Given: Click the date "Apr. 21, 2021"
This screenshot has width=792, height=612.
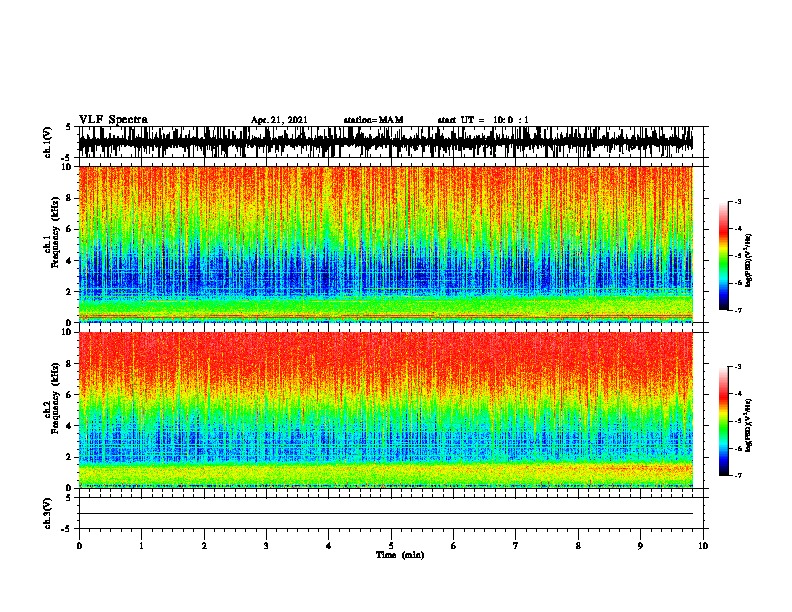Looking at the screenshot, I should click(279, 120).
